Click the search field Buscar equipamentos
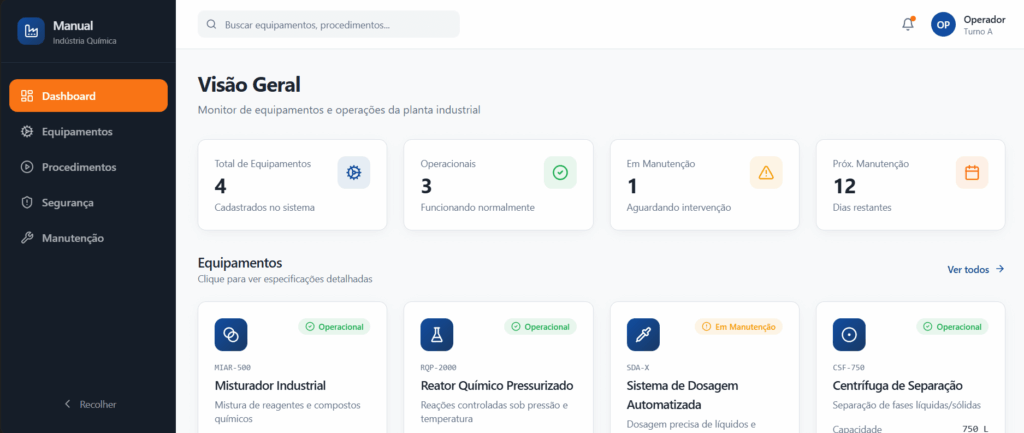Screen dimensions: 1024x433 (x=328, y=24)
